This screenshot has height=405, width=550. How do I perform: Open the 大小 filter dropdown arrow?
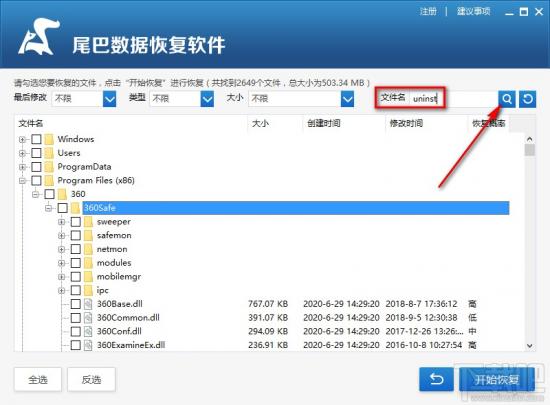(x=347, y=99)
